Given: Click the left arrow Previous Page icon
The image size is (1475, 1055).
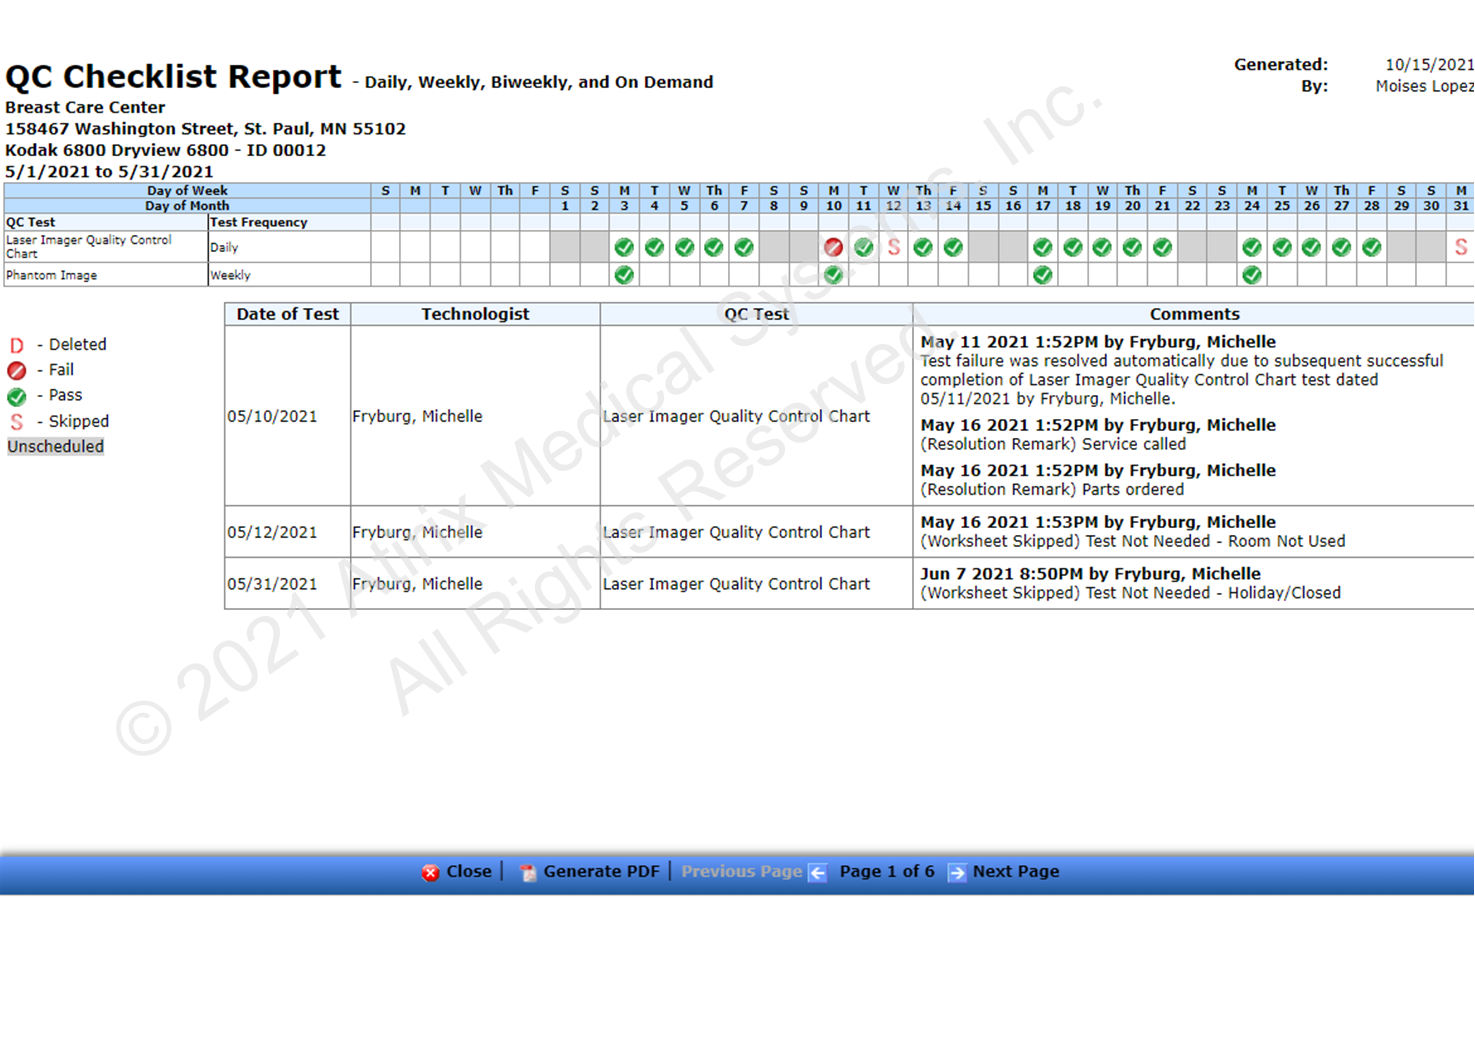Looking at the screenshot, I should coord(817,872).
